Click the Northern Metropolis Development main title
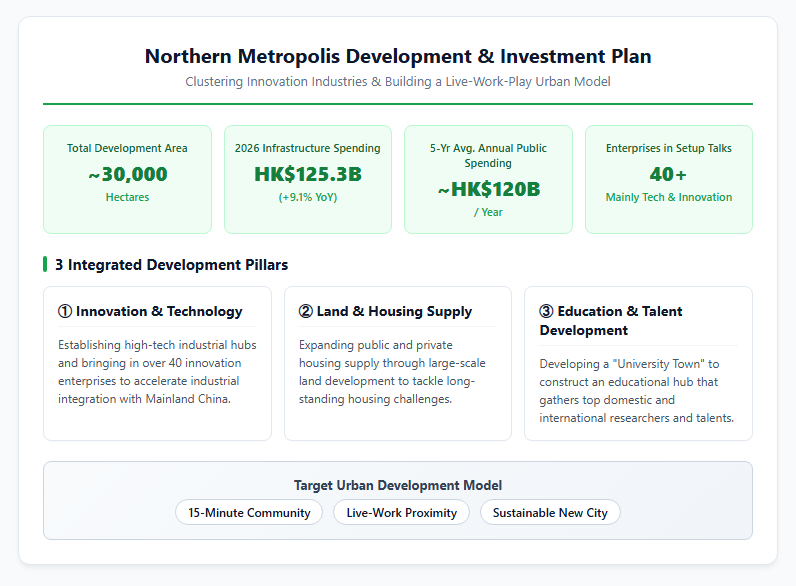 398,56
